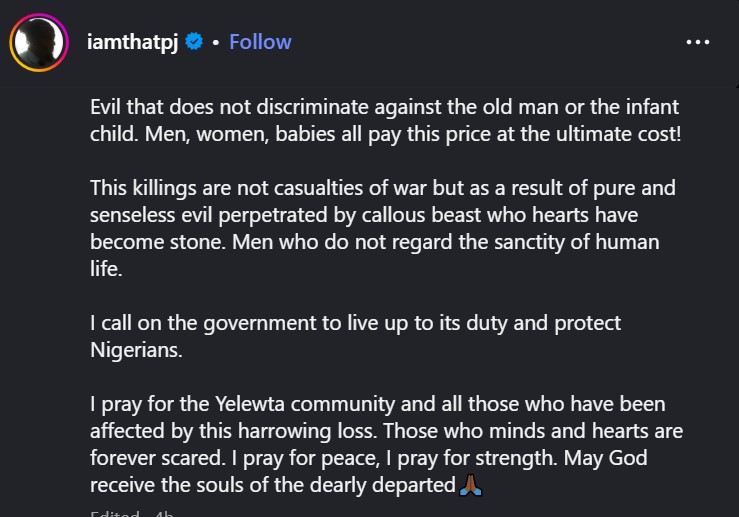The width and height of the screenshot is (739, 517).
Task: Click the line starting "forever scared"
Action: (369, 458)
